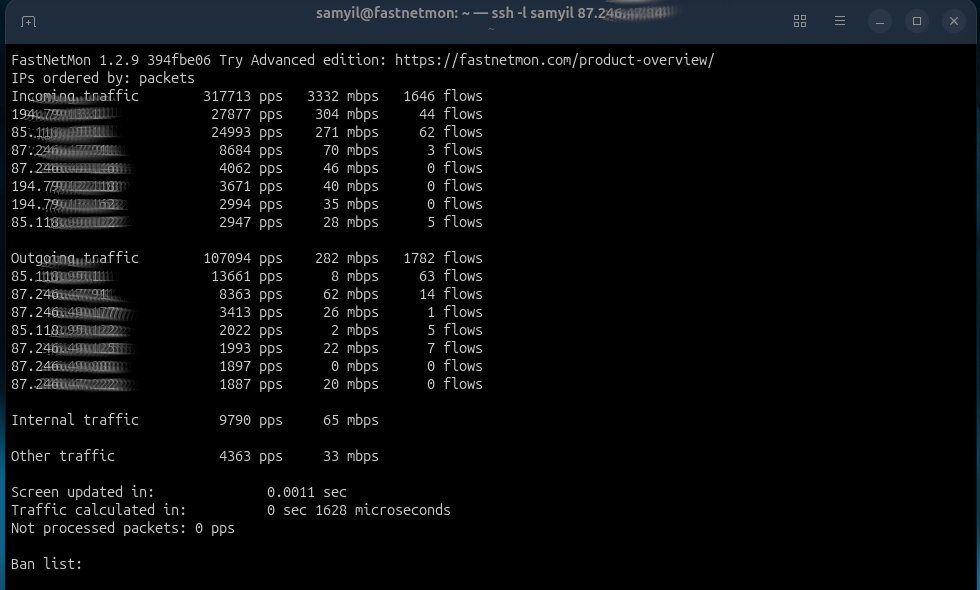Click the 'Internal traffic' label
The image size is (980, 590).
75,420
